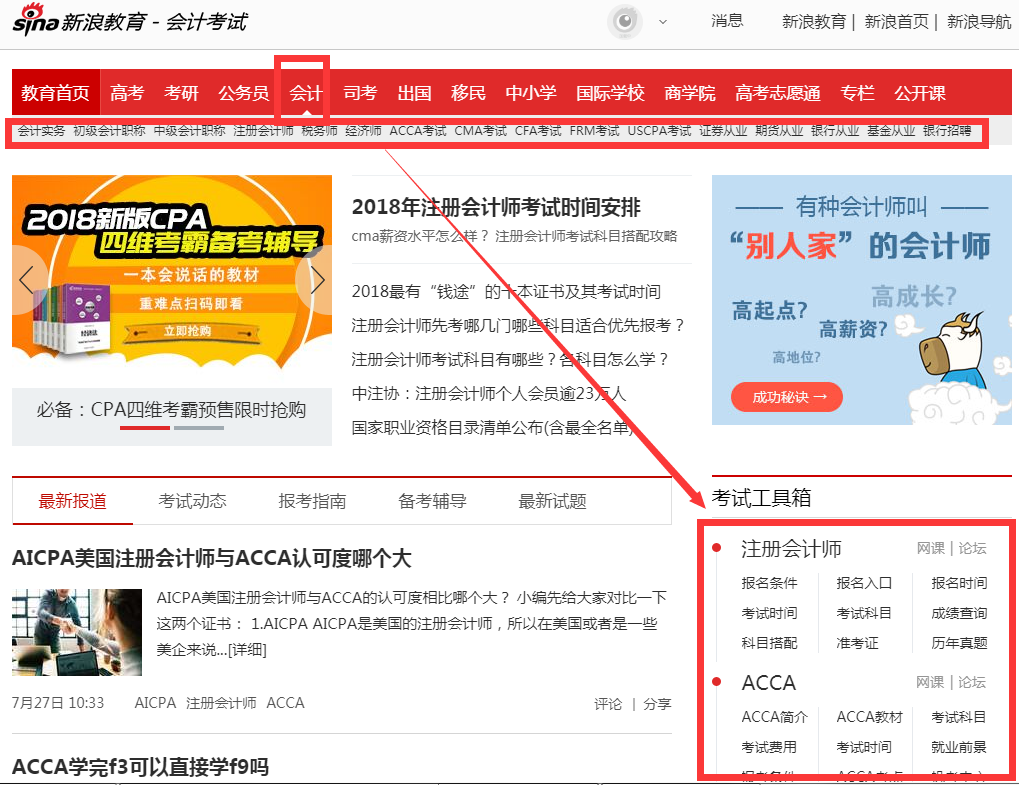The width and height of the screenshot is (1019, 785).
Task: Open 网课 link beside 注册会计师
Action: pos(931,548)
